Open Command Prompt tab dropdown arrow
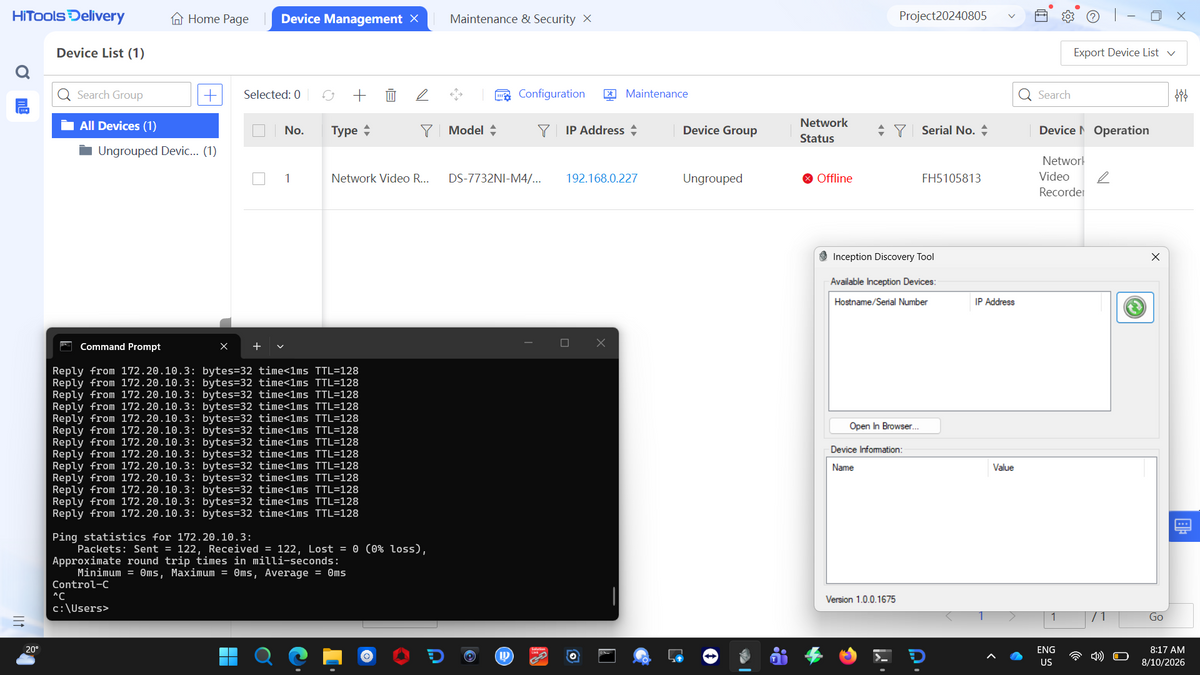The image size is (1200, 675). click(x=280, y=346)
